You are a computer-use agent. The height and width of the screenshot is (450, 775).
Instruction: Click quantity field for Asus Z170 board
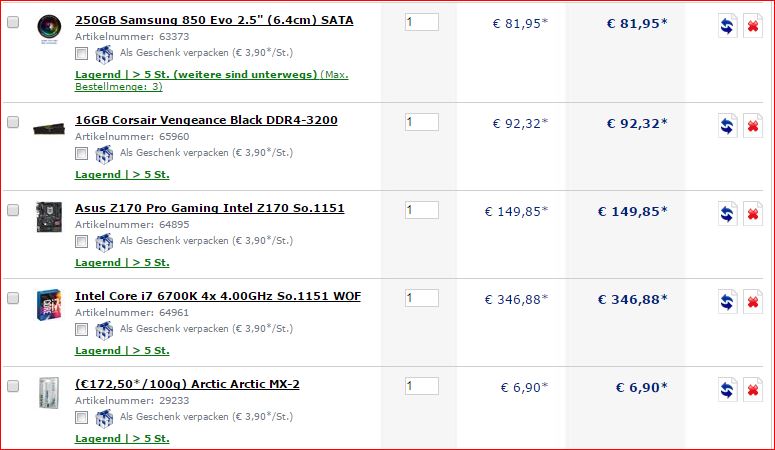point(422,210)
